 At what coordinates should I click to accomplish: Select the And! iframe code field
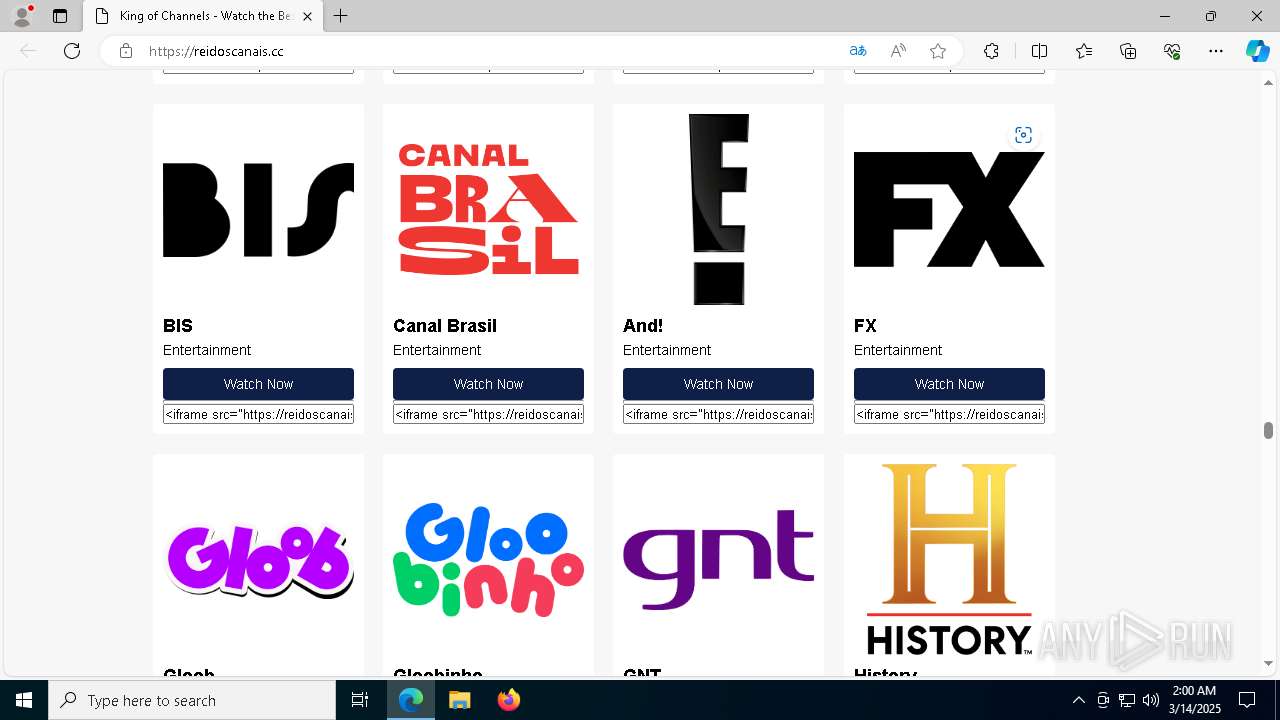click(x=718, y=414)
